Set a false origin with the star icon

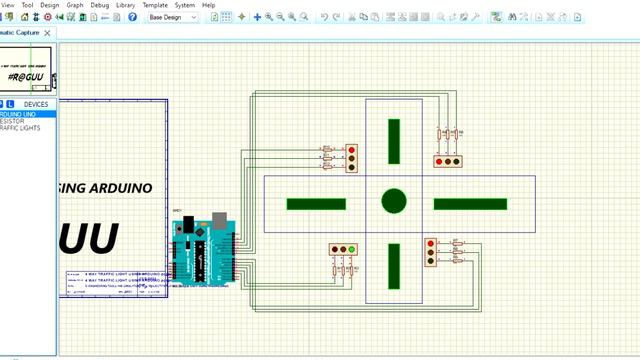pyautogui.click(x=242, y=17)
